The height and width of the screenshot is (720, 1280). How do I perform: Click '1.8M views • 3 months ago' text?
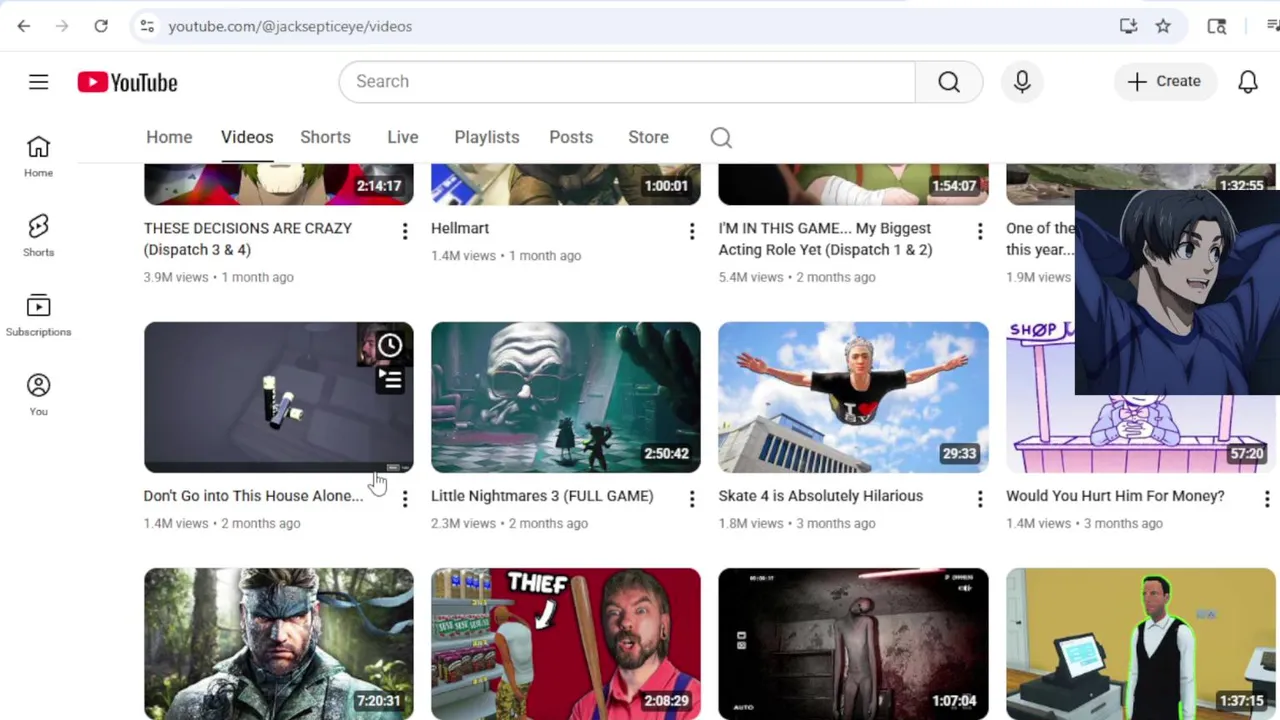click(797, 523)
